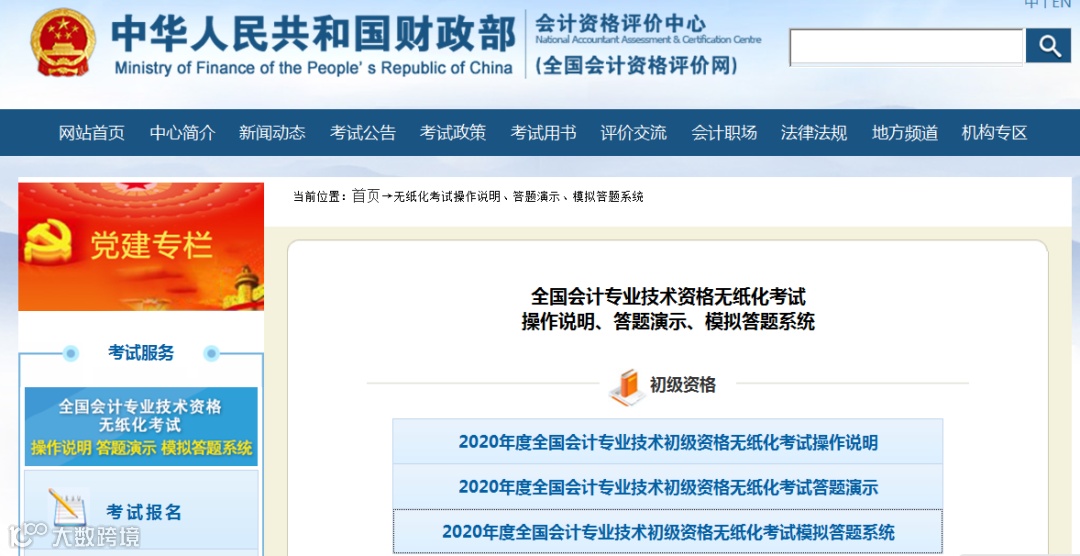The width and height of the screenshot is (1080, 556).
Task: Click the national emblem logo
Action: click(x=63, y=43)
